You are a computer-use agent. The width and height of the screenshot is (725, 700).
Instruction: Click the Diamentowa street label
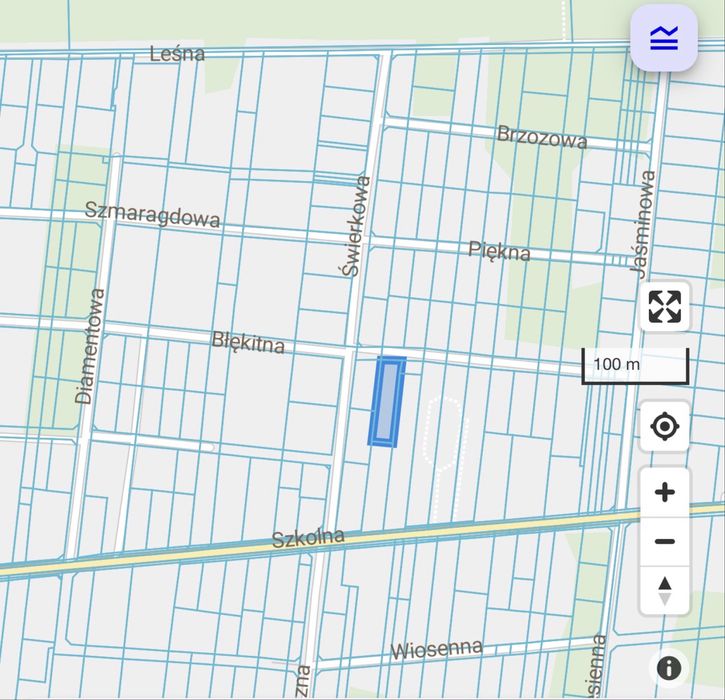click(89, 346)
